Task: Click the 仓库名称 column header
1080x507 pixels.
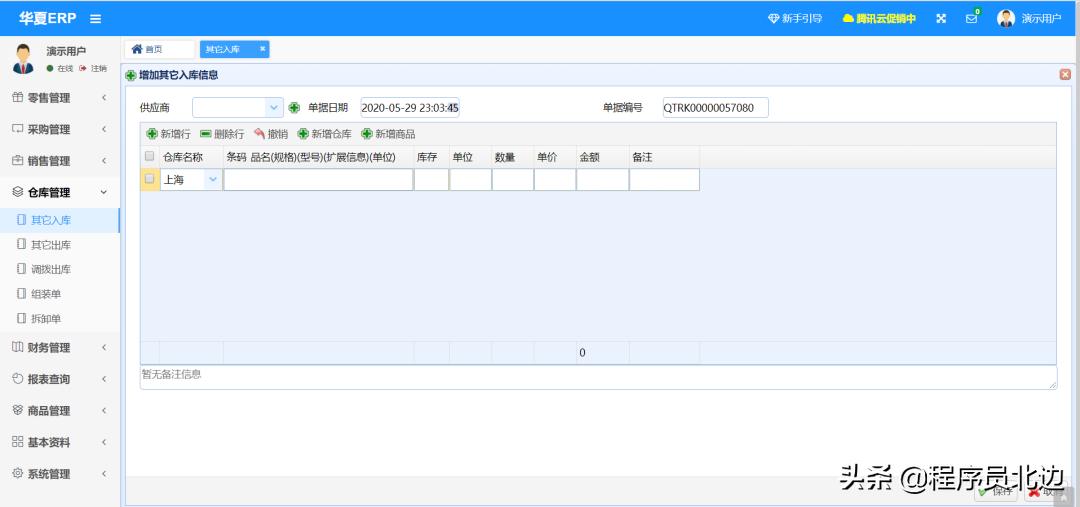Action: pos(191,157)
